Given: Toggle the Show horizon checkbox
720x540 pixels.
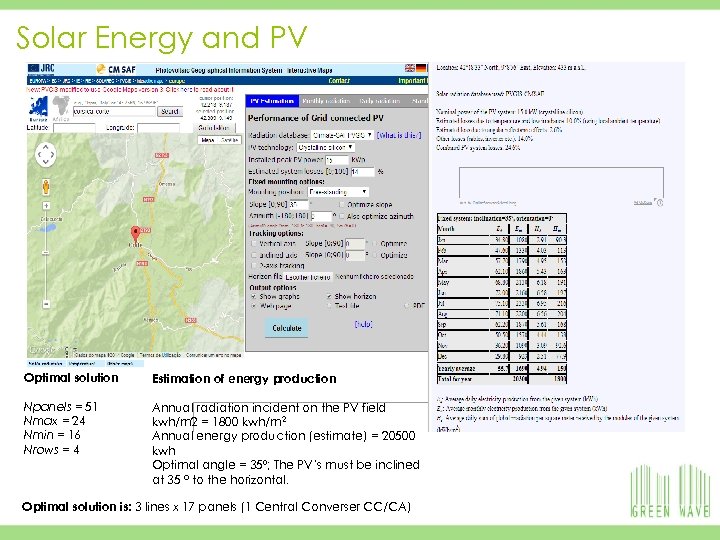Looking at the screenshot, I should point(329,296).
